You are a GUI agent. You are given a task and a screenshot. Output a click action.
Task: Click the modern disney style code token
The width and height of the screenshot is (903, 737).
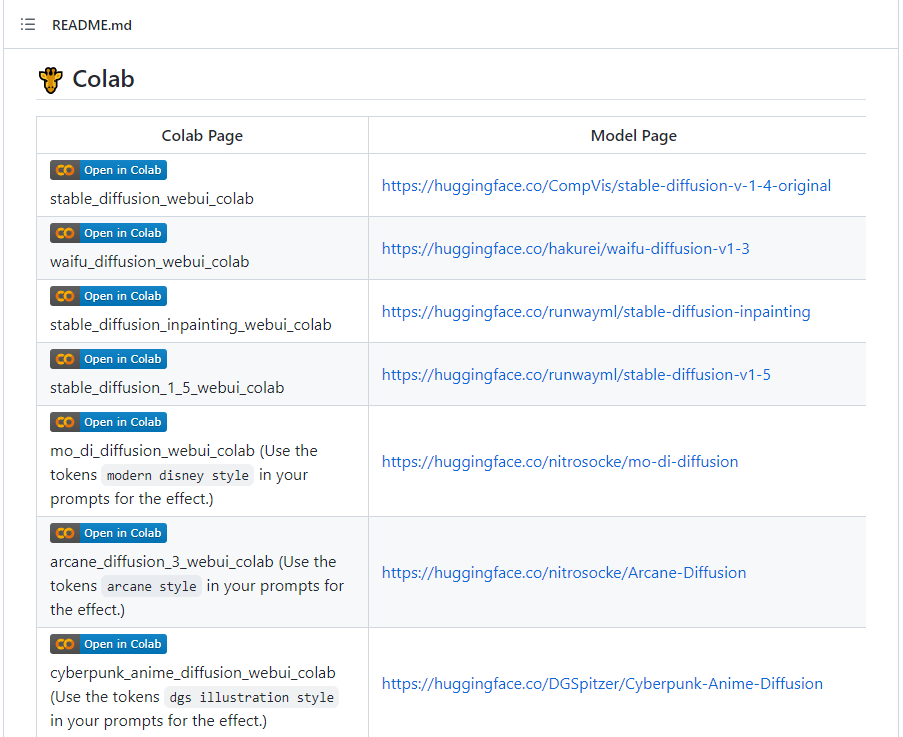point(177,476)
